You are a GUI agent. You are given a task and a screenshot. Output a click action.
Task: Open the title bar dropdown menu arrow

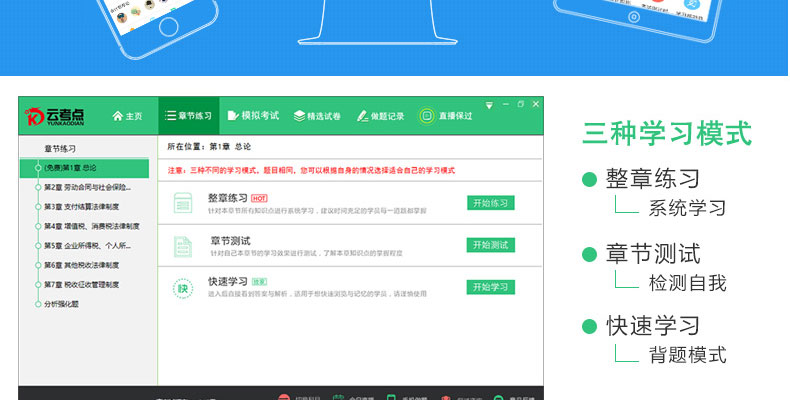coord(489,104)
